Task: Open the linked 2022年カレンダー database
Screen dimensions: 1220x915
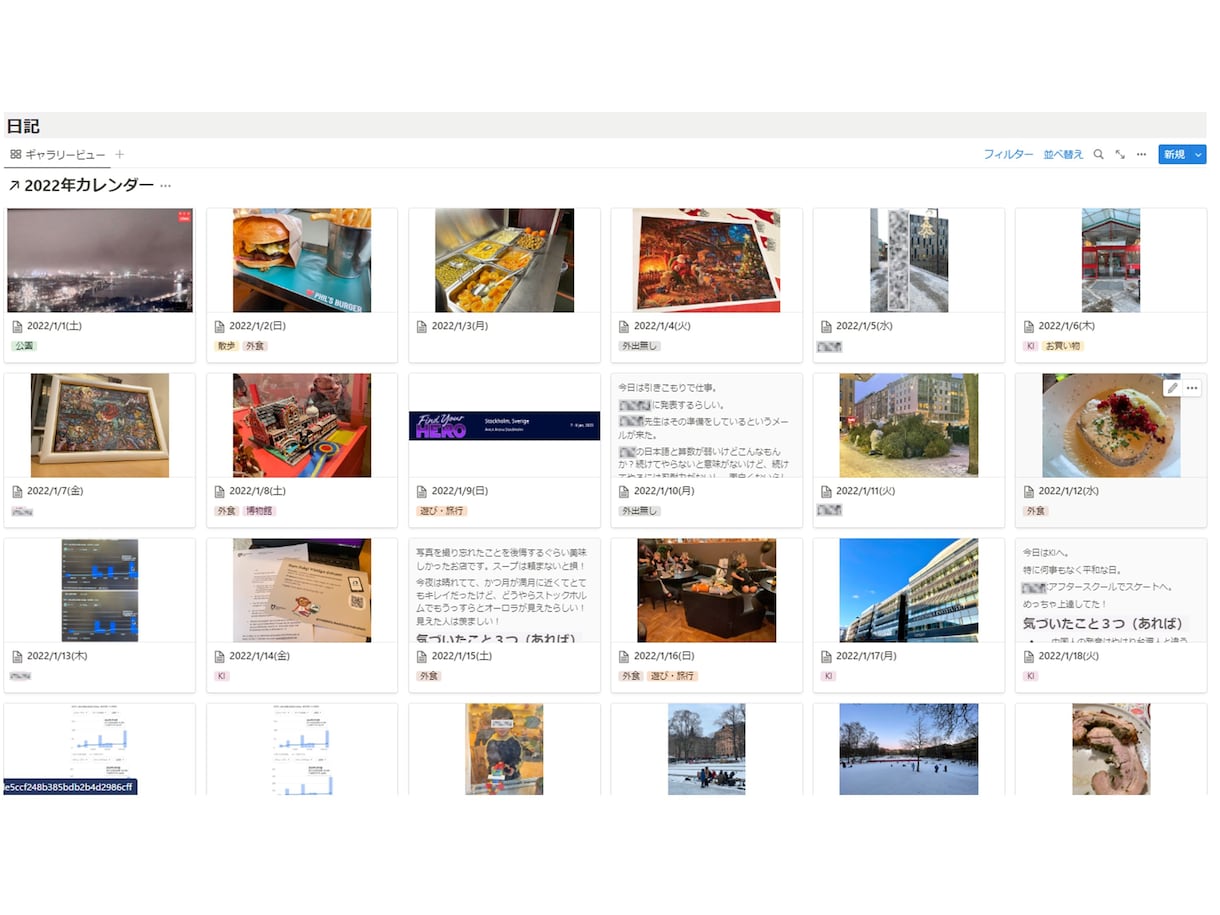Action: coord(89,185)
